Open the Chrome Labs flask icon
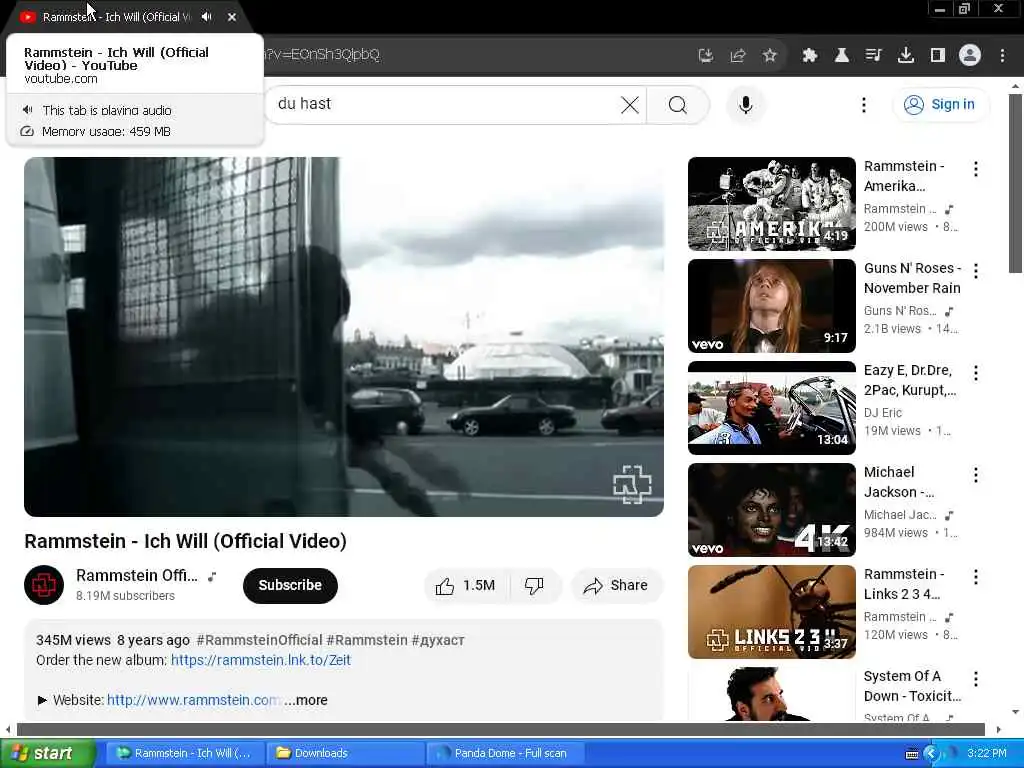Viewport: 1024px width, 768px height. [842, 56]
